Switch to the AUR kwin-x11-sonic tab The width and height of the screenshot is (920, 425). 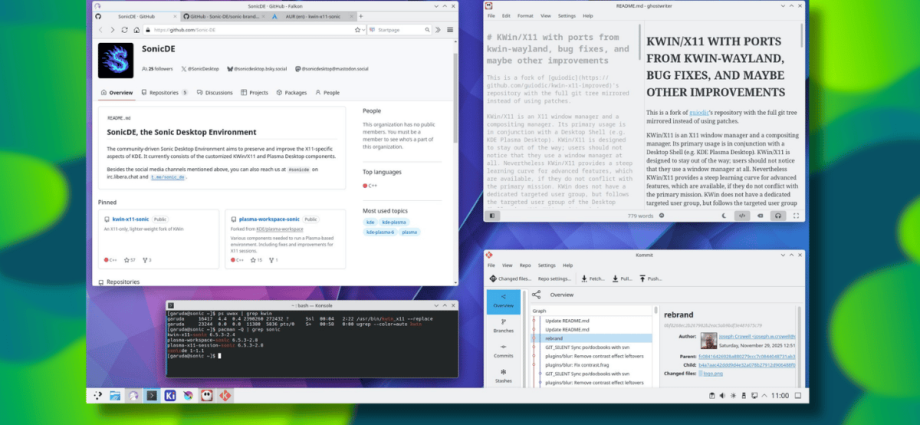pyautogui.click(x=311, y=16)
